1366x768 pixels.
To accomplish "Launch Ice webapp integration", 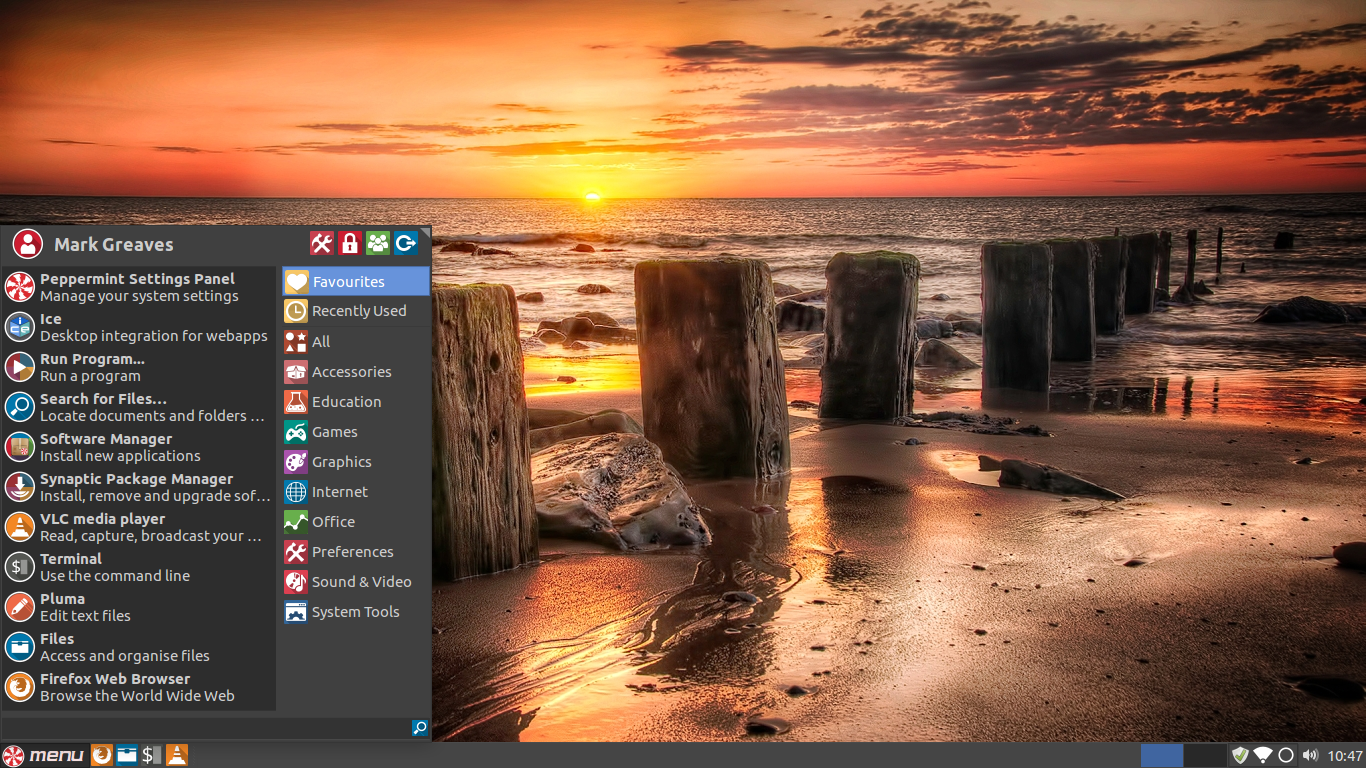I will (139, 327).
